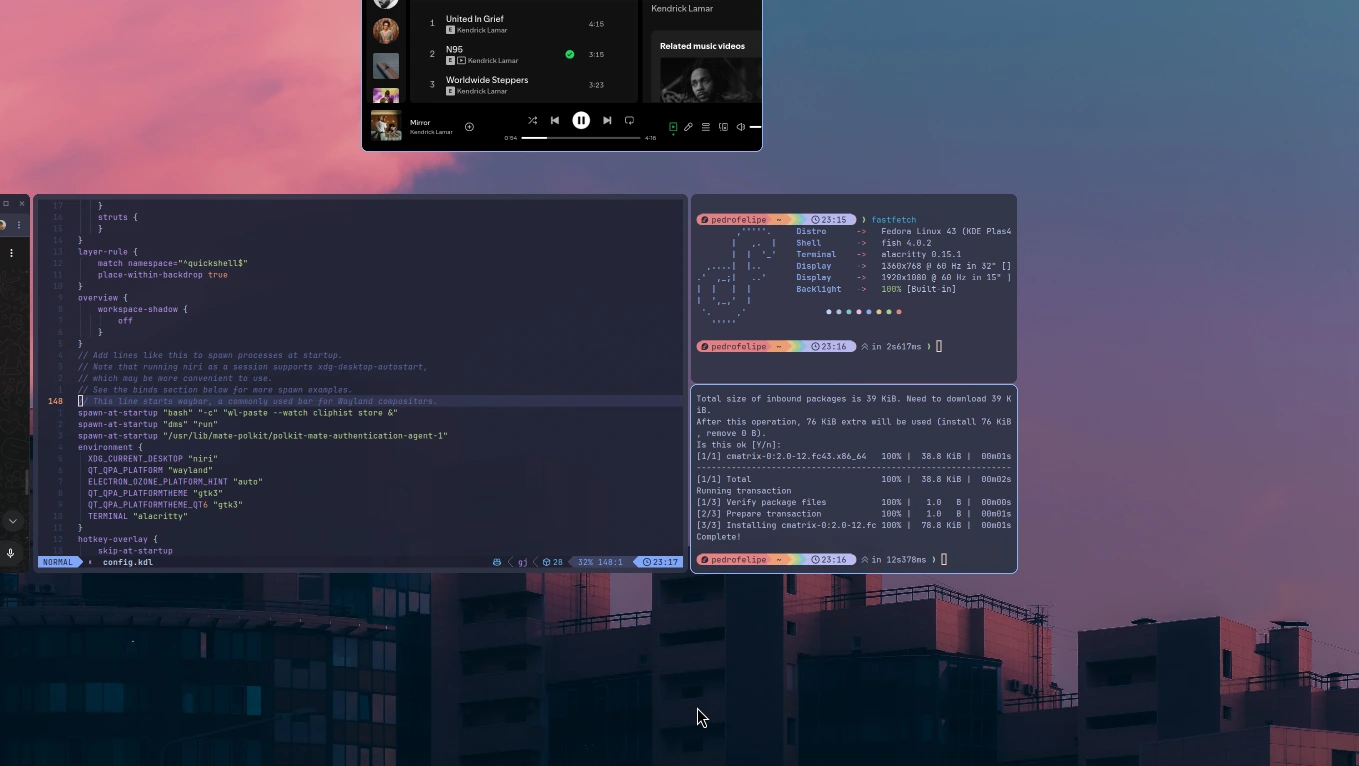Viewport: 1359px width, 766px height.
Task: Open the connect to device menu
Action: [723, 127]
